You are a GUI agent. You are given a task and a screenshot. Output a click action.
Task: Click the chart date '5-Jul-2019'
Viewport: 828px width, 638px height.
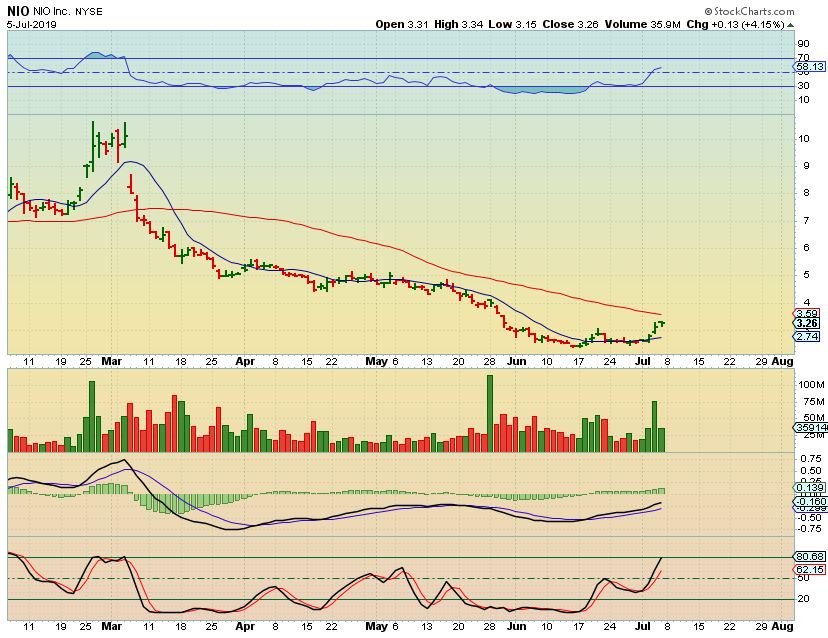click(x=32, y=24)
